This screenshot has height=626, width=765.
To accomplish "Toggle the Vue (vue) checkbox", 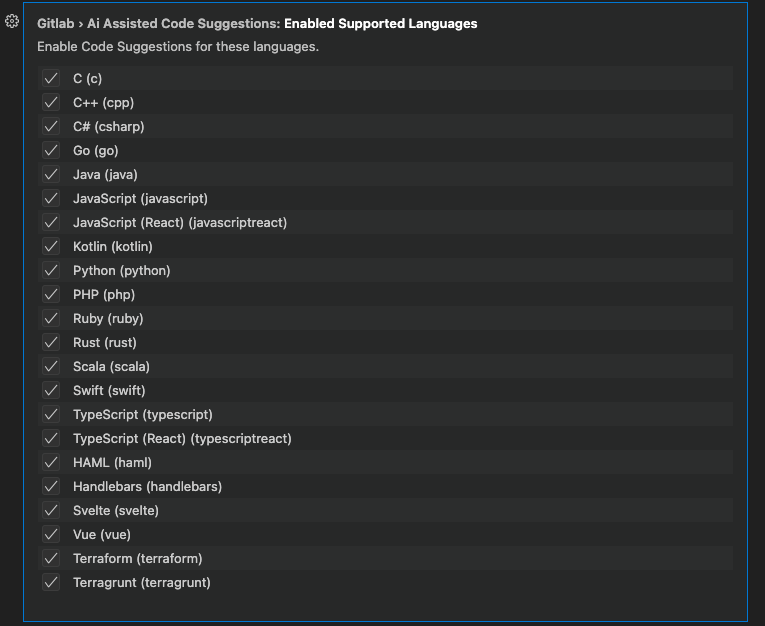I will pyautogui.click(x=51, y=534).
